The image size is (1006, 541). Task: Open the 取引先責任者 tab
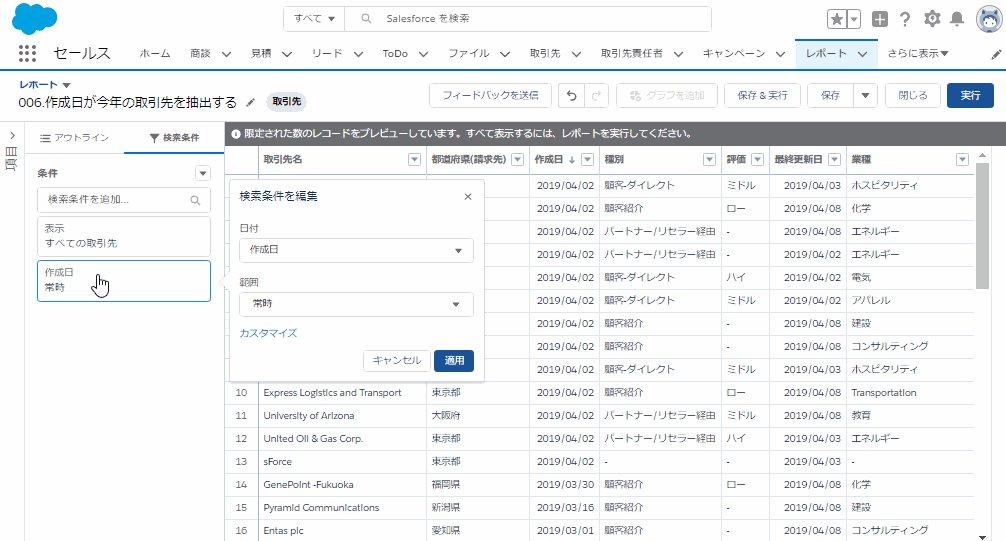[631, 53]
